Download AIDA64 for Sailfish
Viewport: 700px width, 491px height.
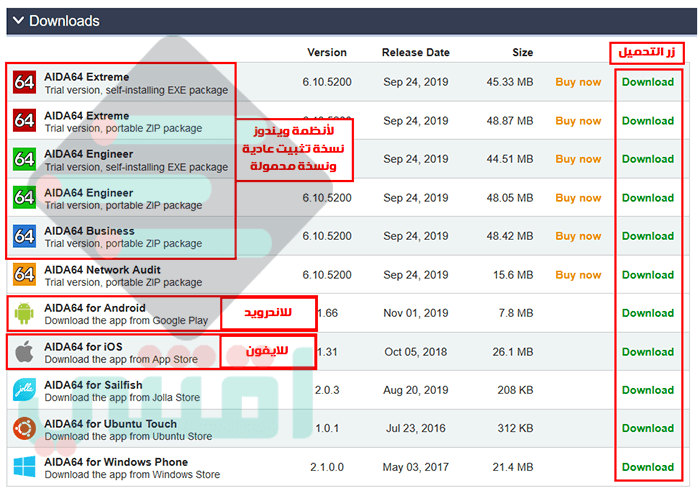pos(648,390)
